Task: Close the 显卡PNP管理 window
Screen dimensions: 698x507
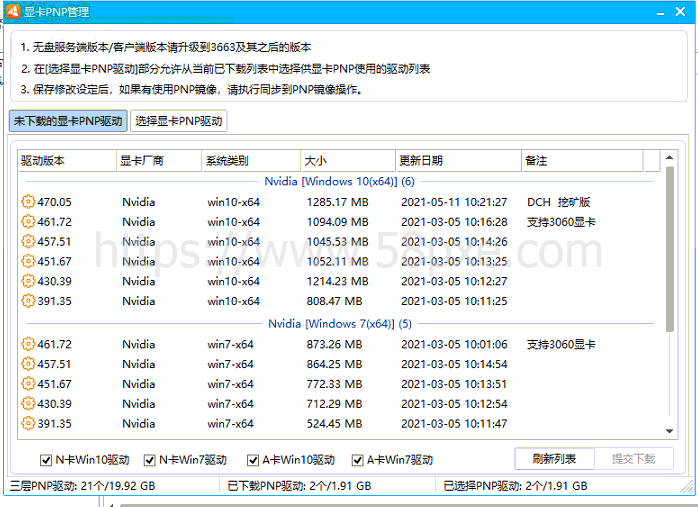Action: click(x=680, y=12)
